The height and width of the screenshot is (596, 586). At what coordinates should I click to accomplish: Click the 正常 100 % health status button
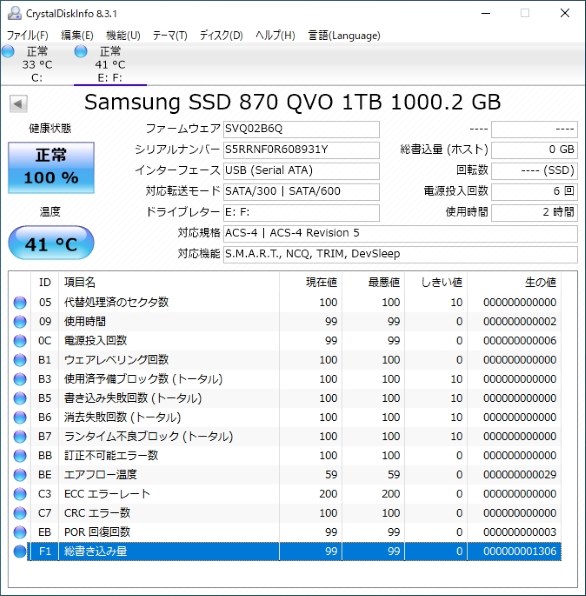51,168
